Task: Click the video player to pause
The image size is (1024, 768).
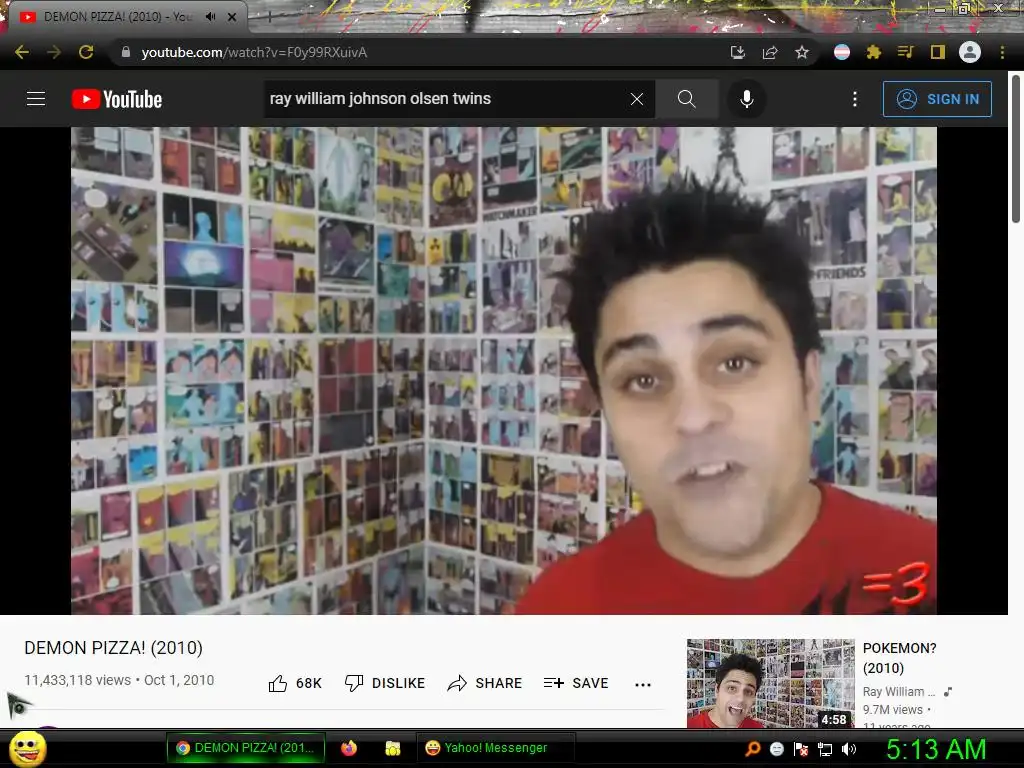Action: (504, 370)
